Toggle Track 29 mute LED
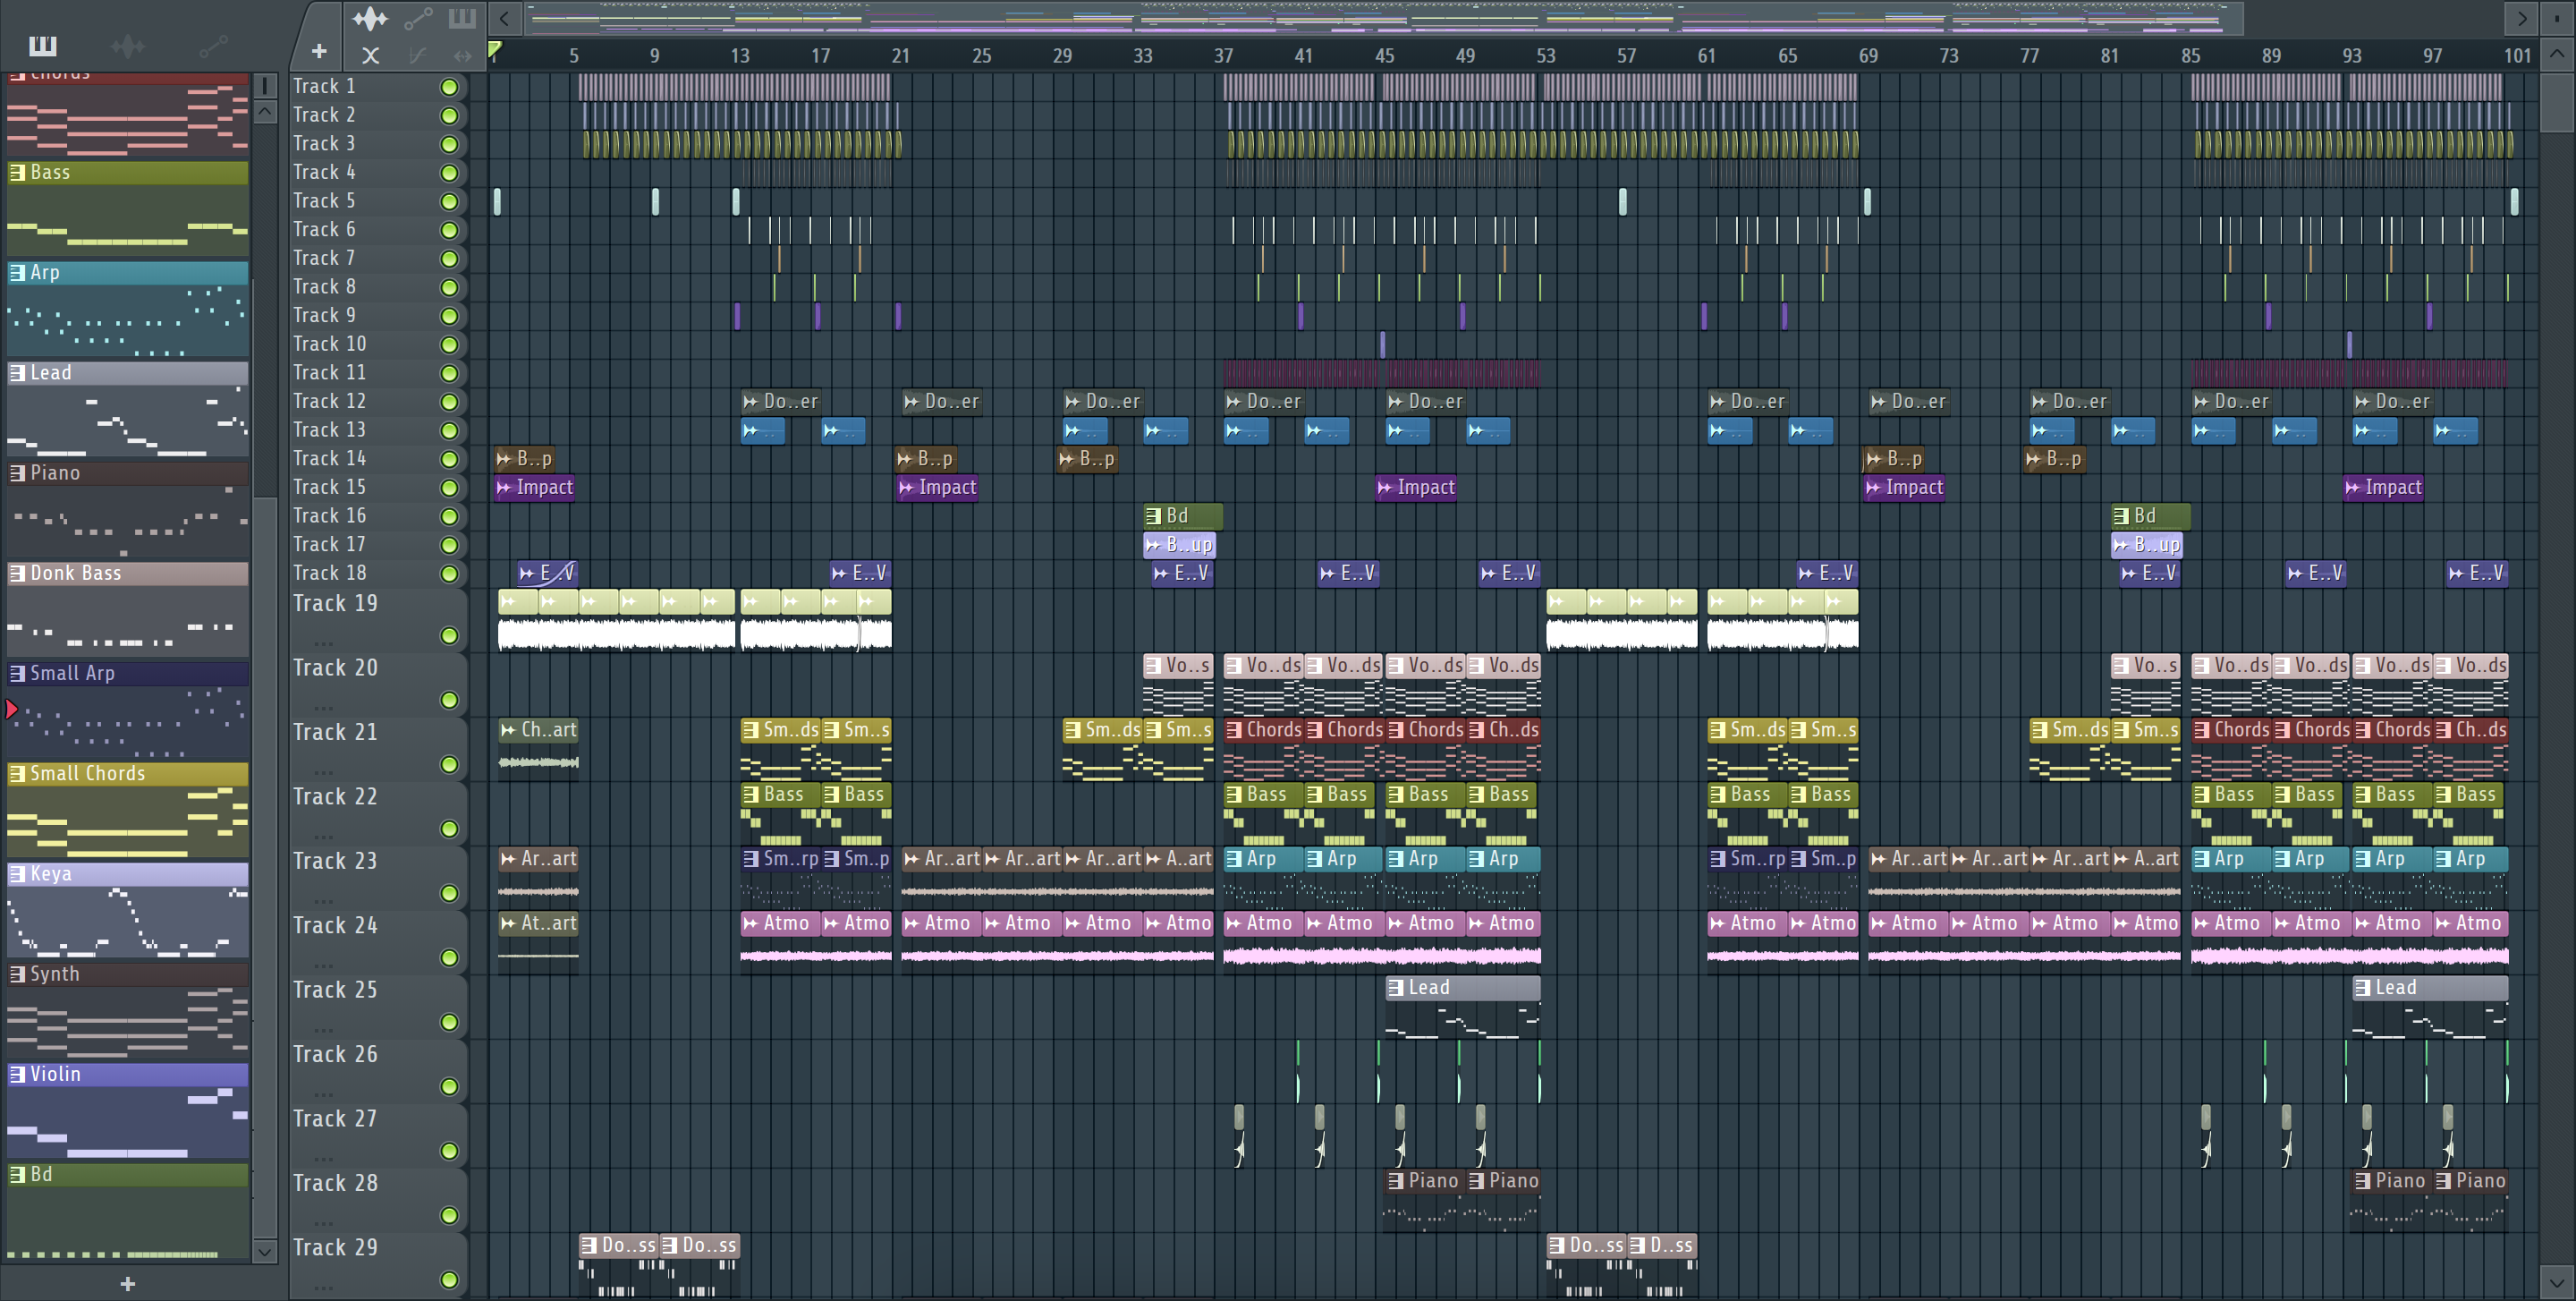This screenshot has width=2576, height=1301. 450,1280
